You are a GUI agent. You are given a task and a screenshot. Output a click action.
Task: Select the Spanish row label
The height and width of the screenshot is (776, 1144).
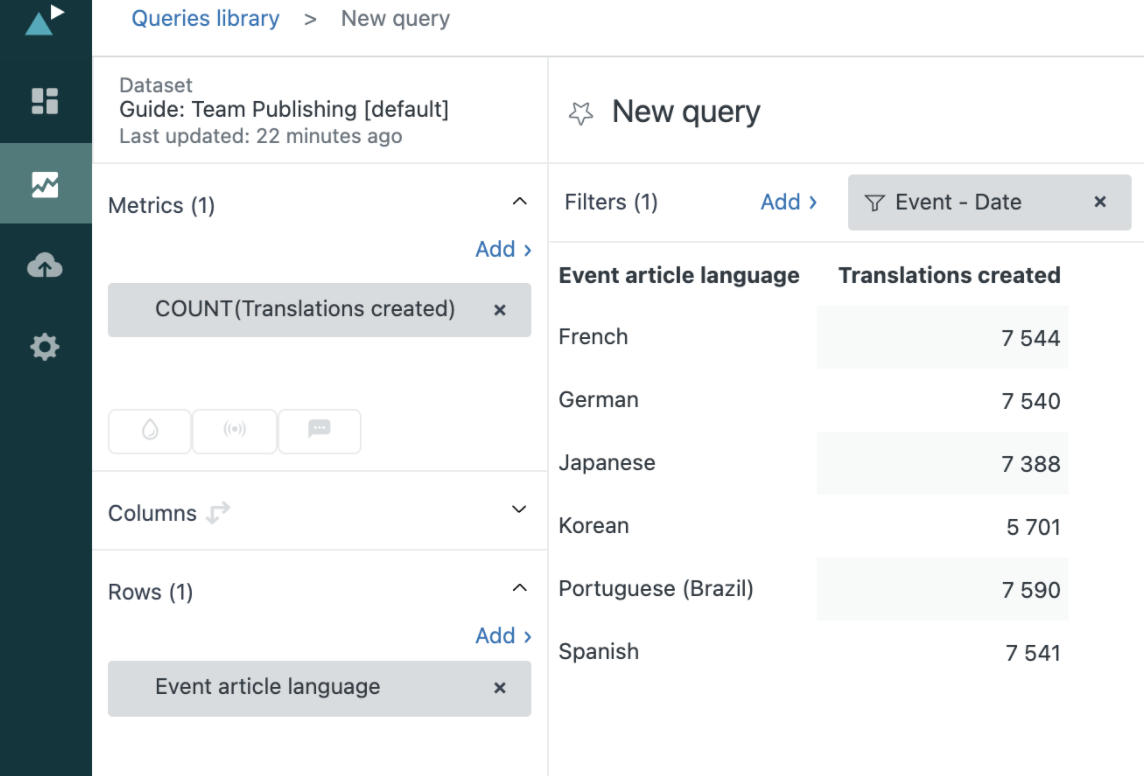(598, 651)
